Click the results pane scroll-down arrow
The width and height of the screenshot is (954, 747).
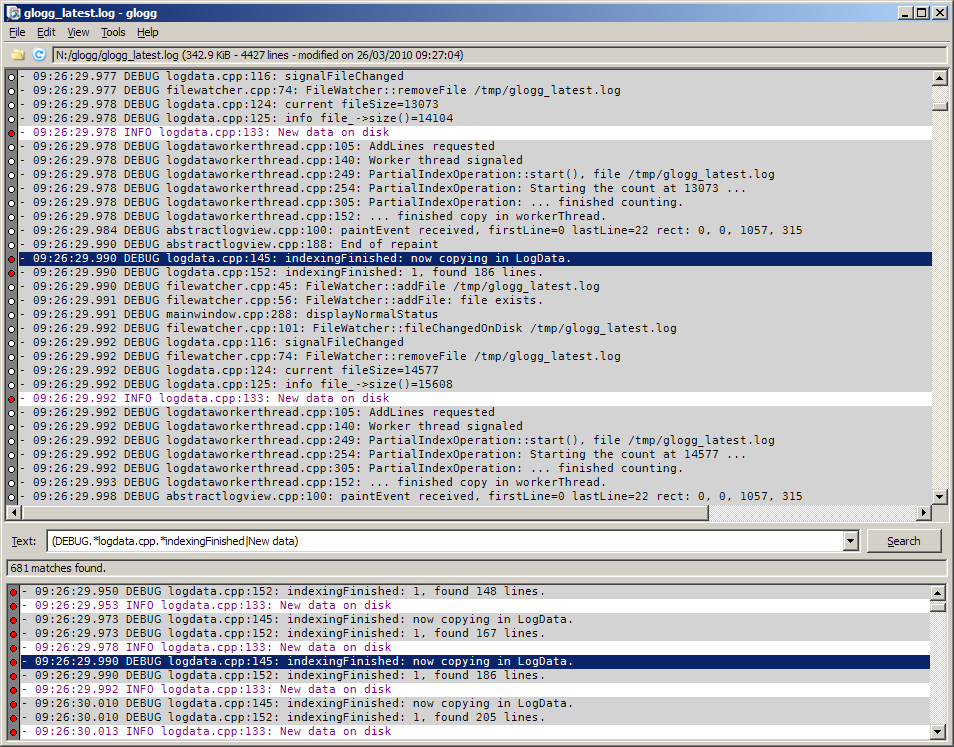[937, 732]
